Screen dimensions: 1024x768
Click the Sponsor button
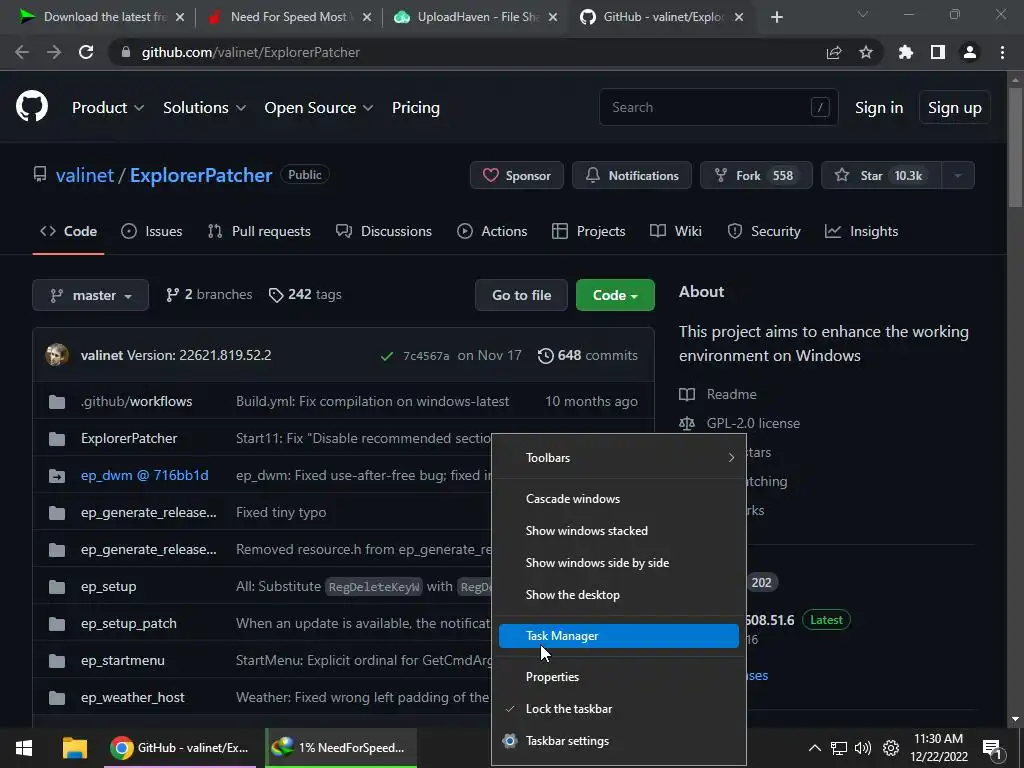point(517,176)
